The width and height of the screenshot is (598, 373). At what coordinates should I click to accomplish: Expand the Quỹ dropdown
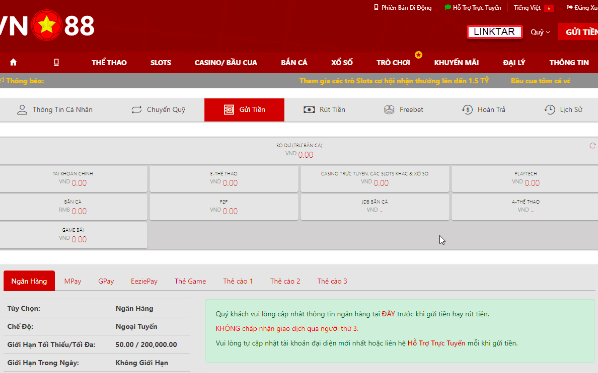point(540,32)
